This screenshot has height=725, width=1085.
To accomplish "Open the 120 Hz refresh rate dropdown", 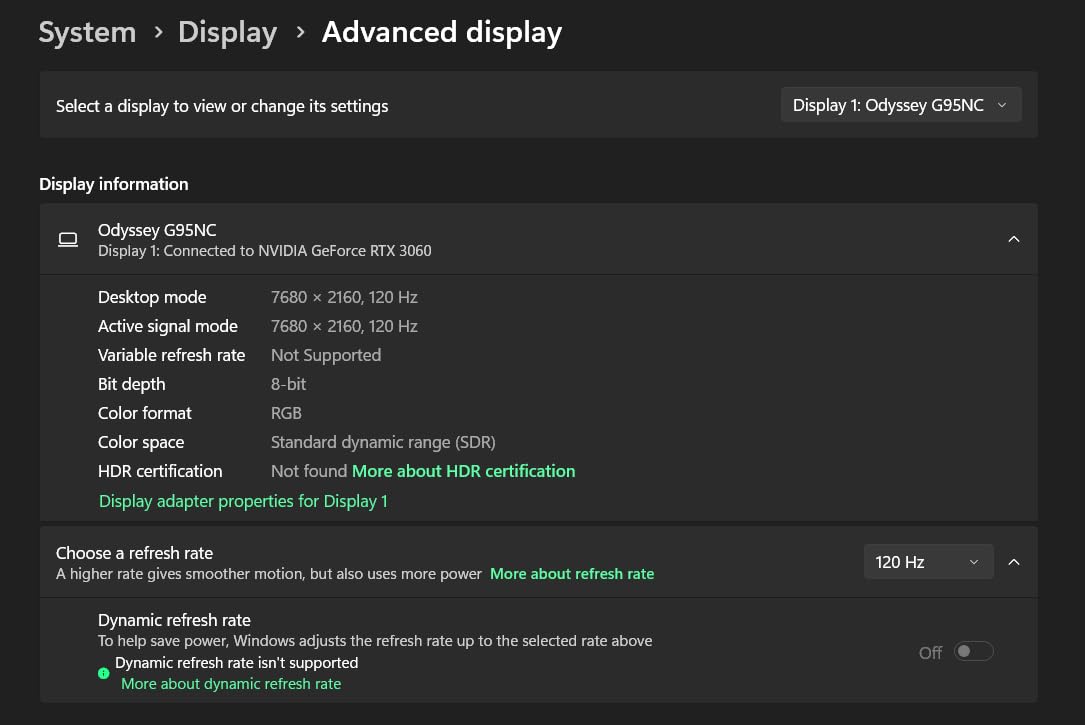I will click(x=927, y=562).
